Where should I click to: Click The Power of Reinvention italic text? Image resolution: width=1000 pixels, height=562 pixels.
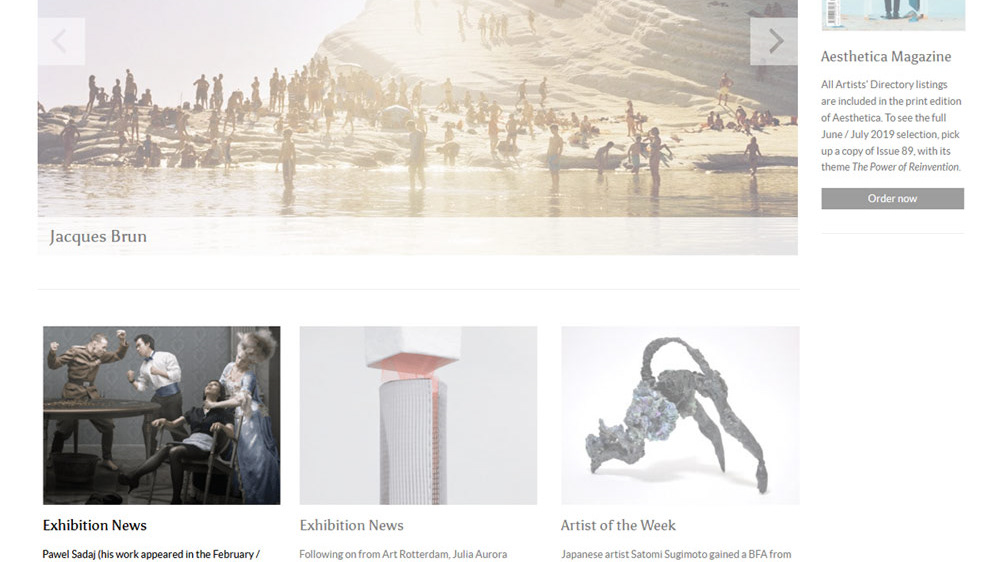(x=906, y=167)
